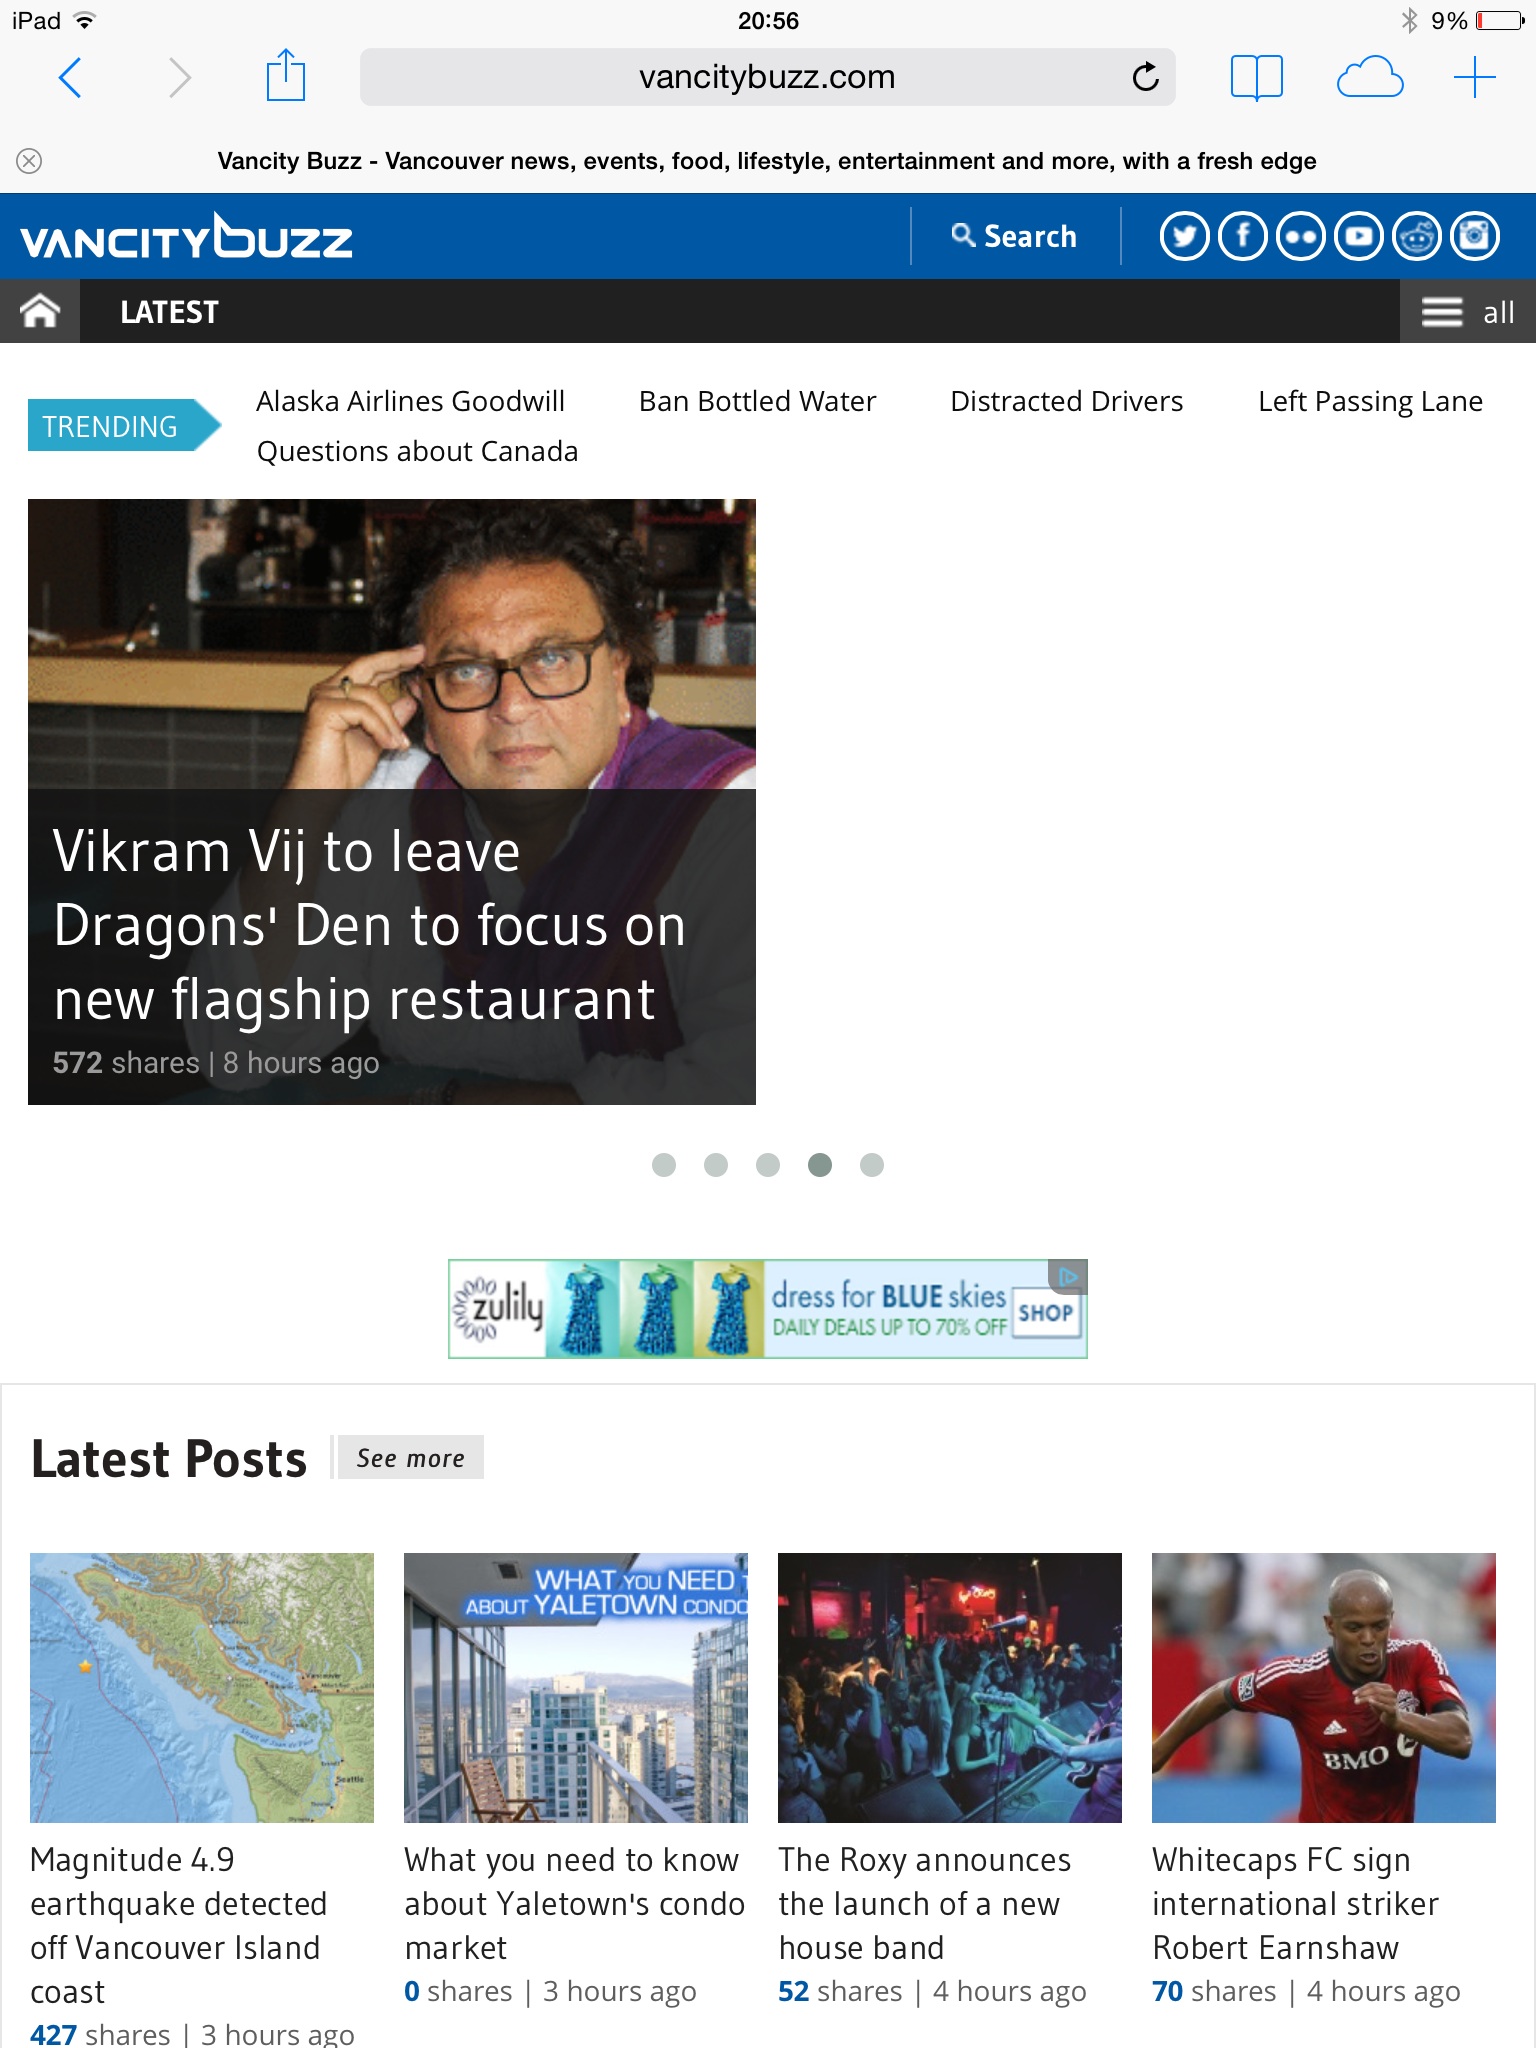Open the Flickr social icon
The image size is (1536, 2048).
pos(1301,237)
